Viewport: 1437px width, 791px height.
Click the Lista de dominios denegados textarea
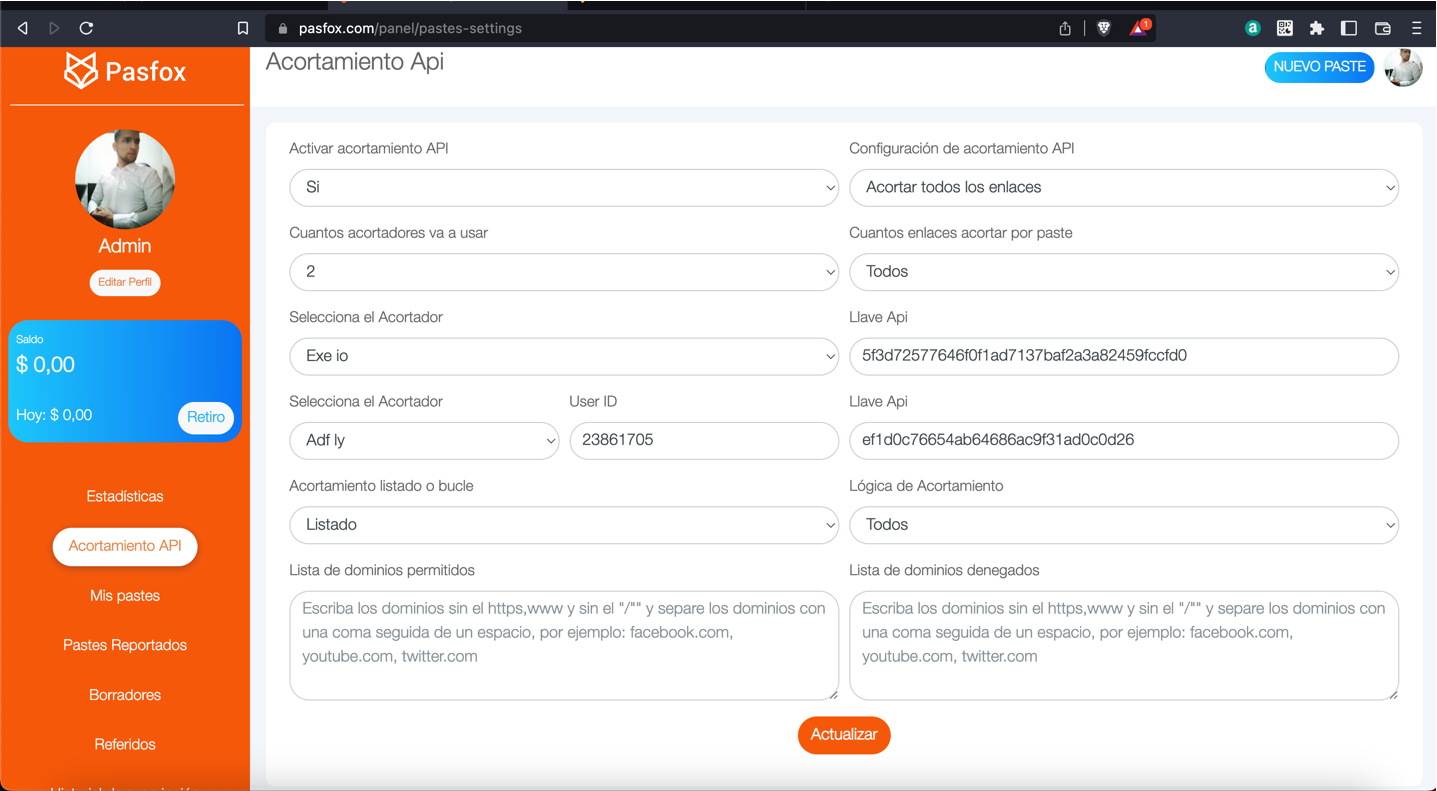pos(1124,645)
